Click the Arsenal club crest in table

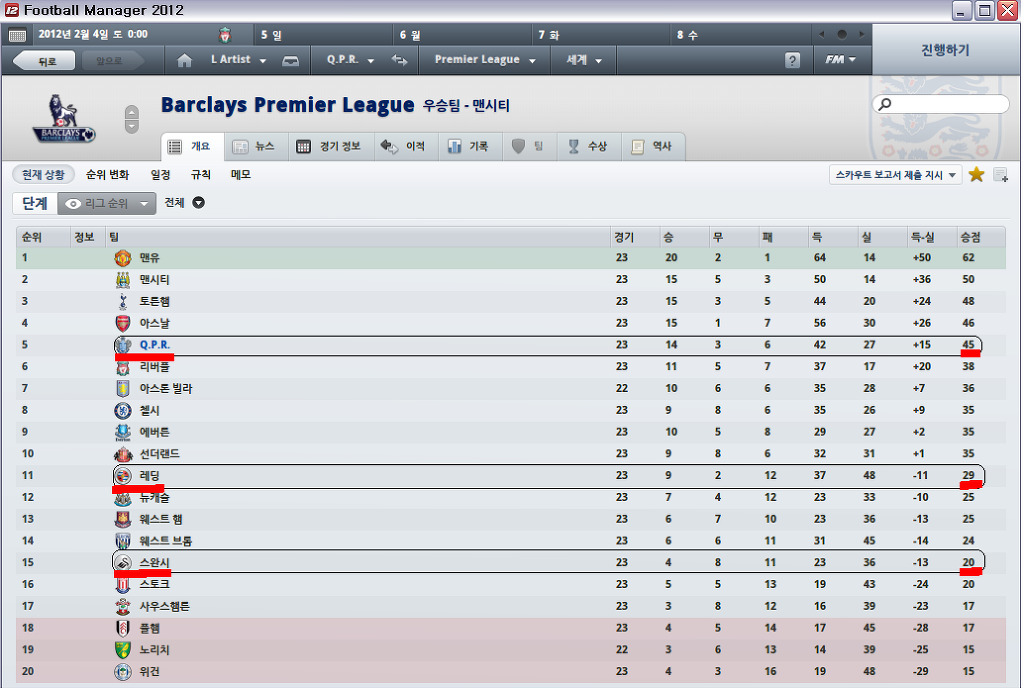123,323
